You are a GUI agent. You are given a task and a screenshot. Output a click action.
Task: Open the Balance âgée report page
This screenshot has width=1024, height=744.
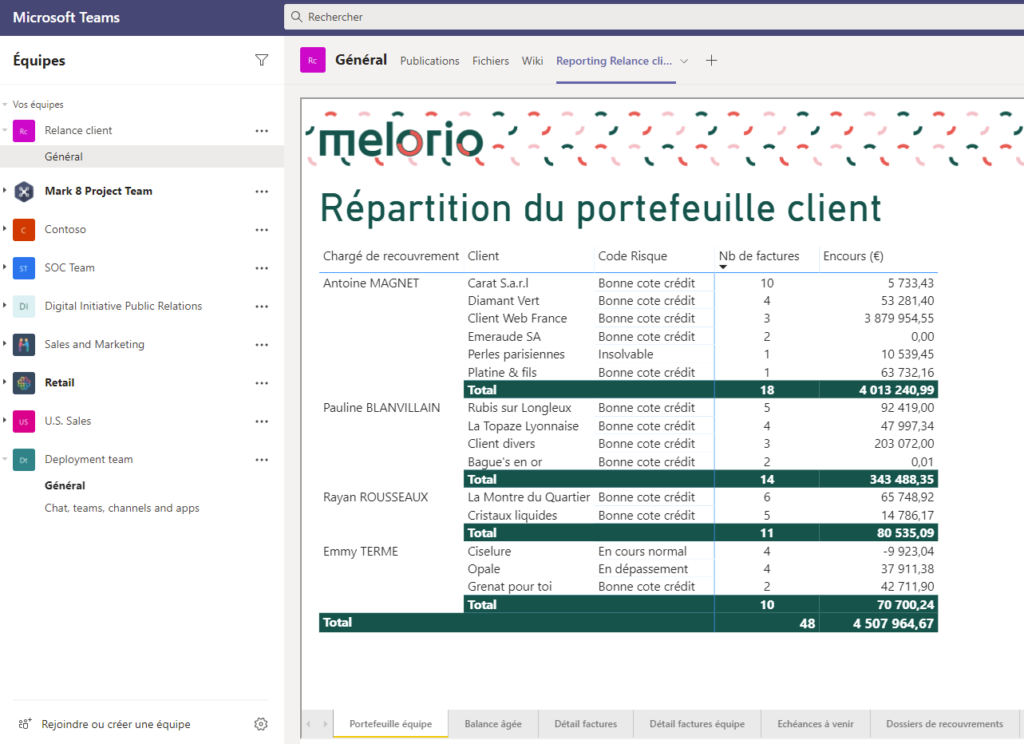click(492, 724)
